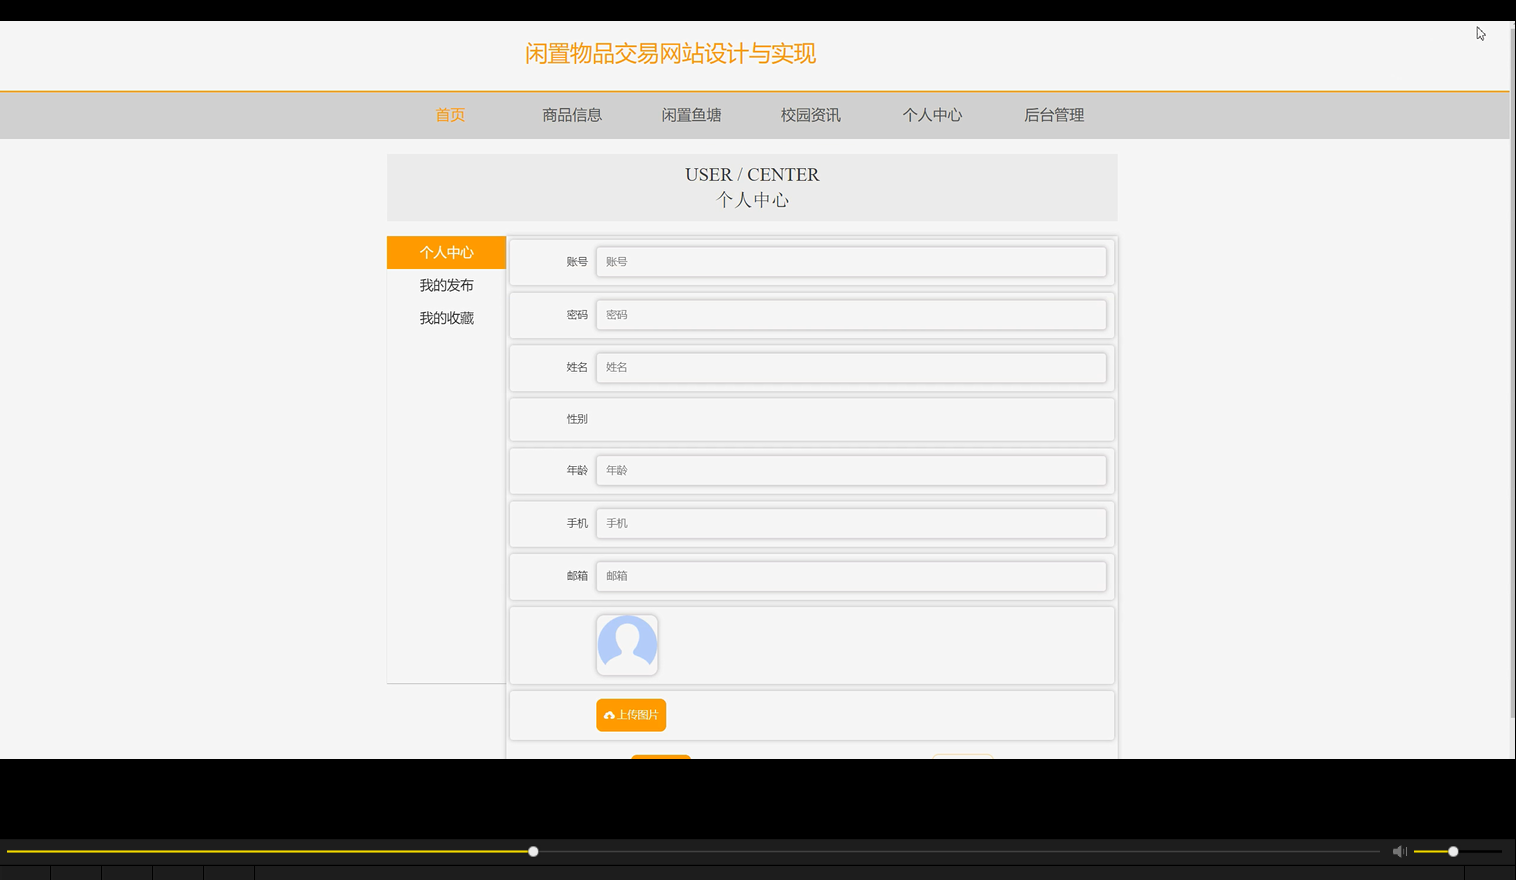Mute audio with the speaker icon
This screenshot has height=880, width=1516.
pos(1399,851)
